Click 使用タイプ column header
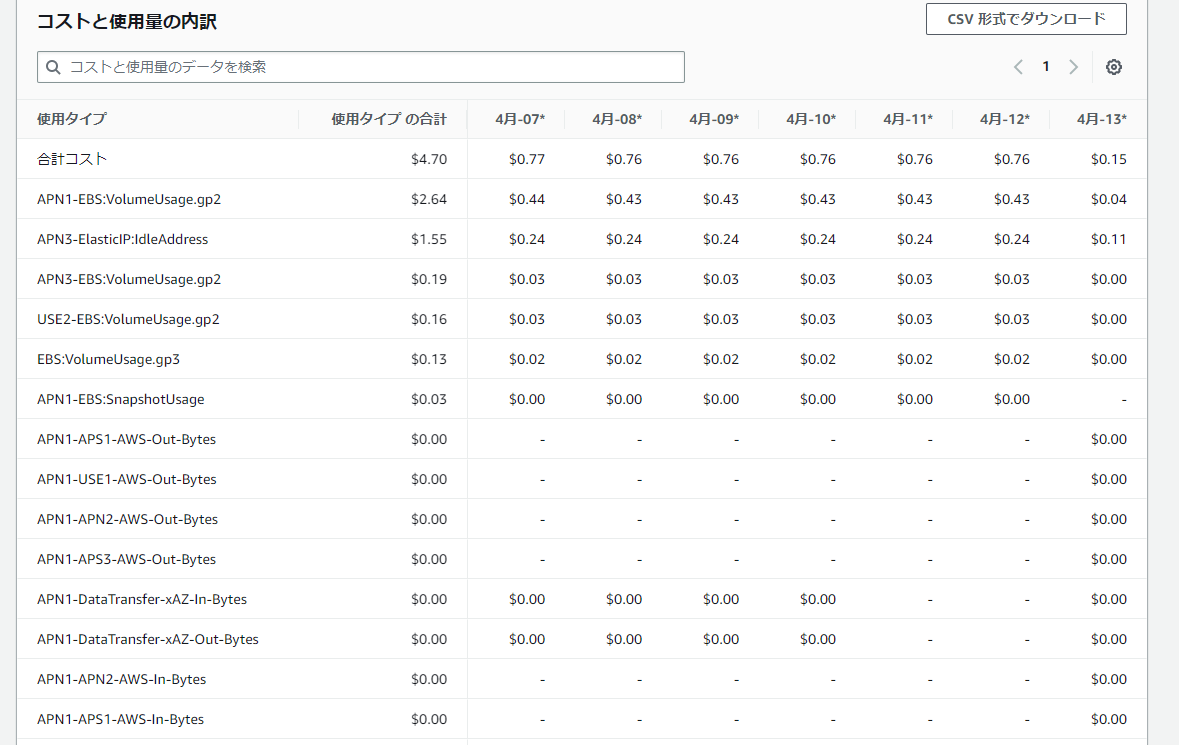Image resolution: width=1179 pixels, height=745 pixels. coord(72,119)
